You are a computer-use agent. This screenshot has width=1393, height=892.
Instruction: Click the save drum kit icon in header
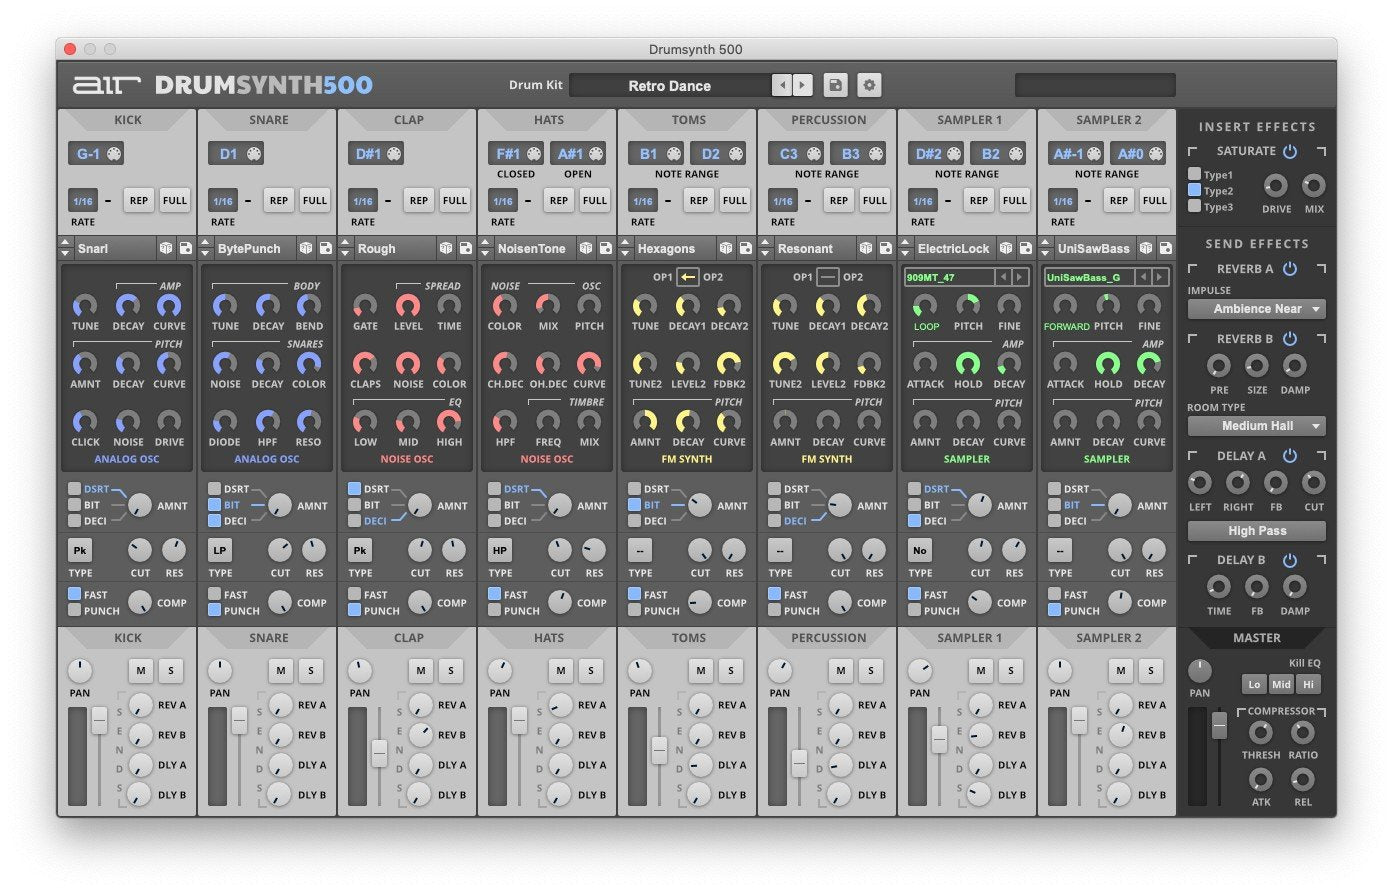[x=835, y=85]
